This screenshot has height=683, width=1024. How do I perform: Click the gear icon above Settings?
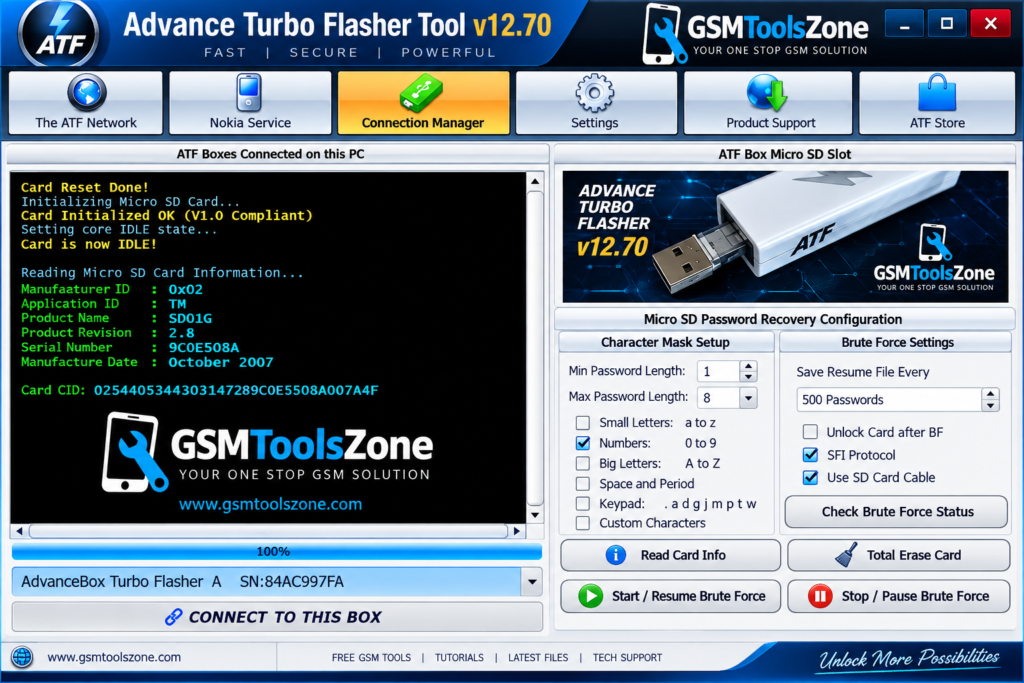(594, 93)
